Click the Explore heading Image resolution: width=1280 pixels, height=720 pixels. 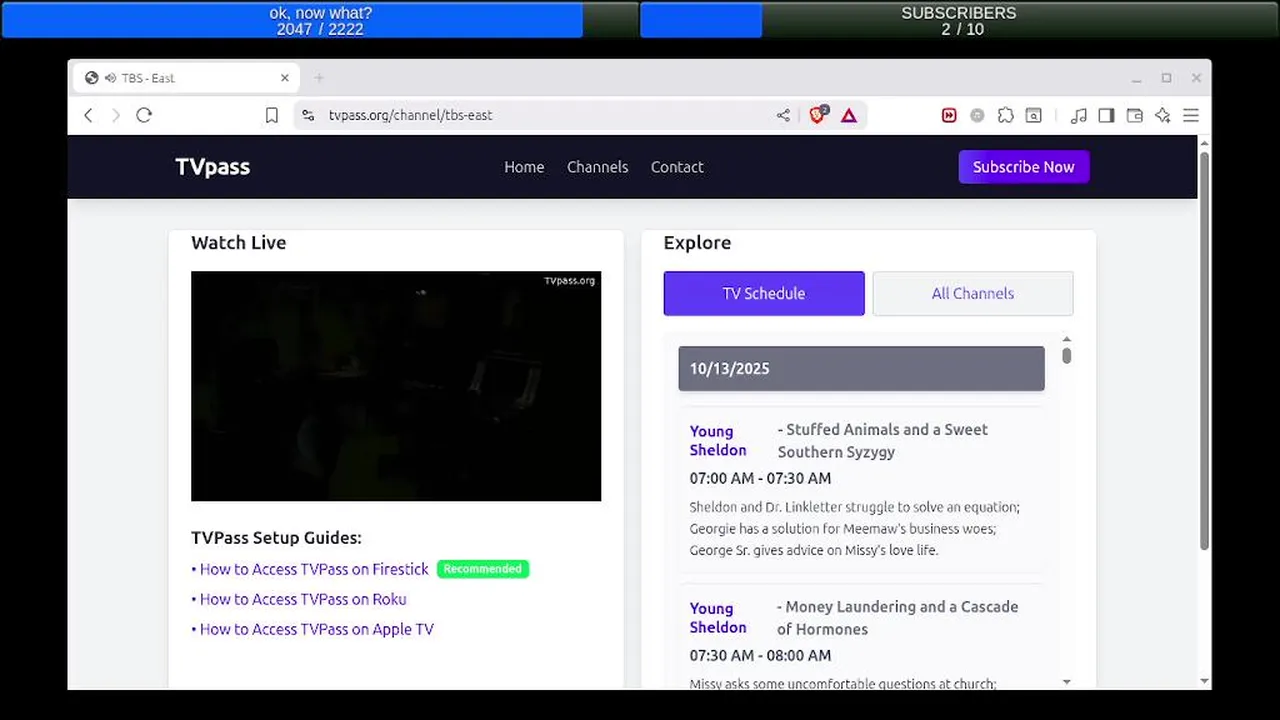(697, 243)
